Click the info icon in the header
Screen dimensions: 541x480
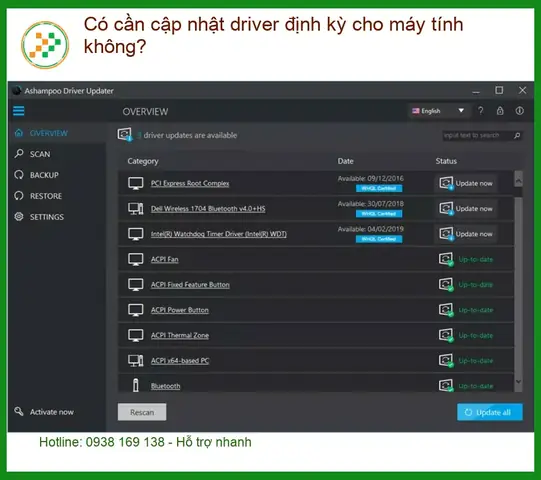pos(520,111)
